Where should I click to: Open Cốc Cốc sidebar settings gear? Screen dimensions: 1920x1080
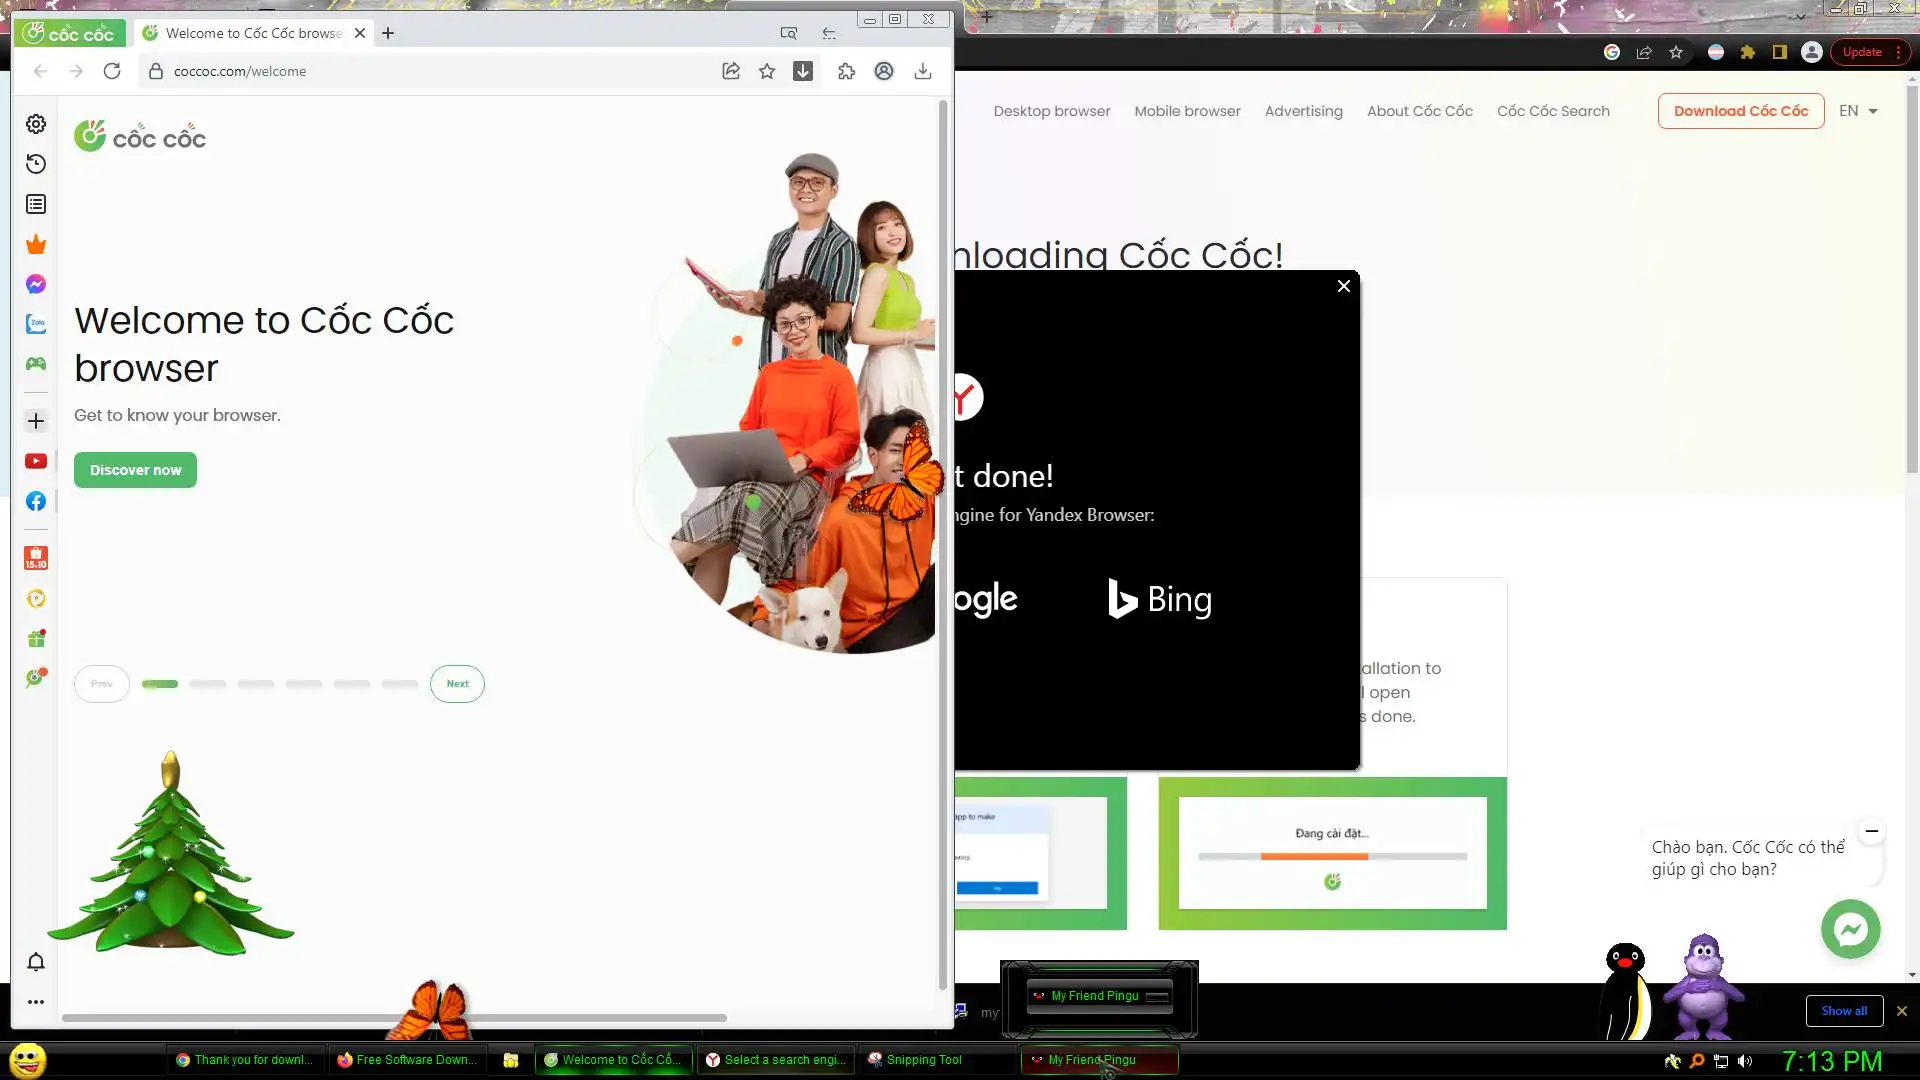[36, 124]
